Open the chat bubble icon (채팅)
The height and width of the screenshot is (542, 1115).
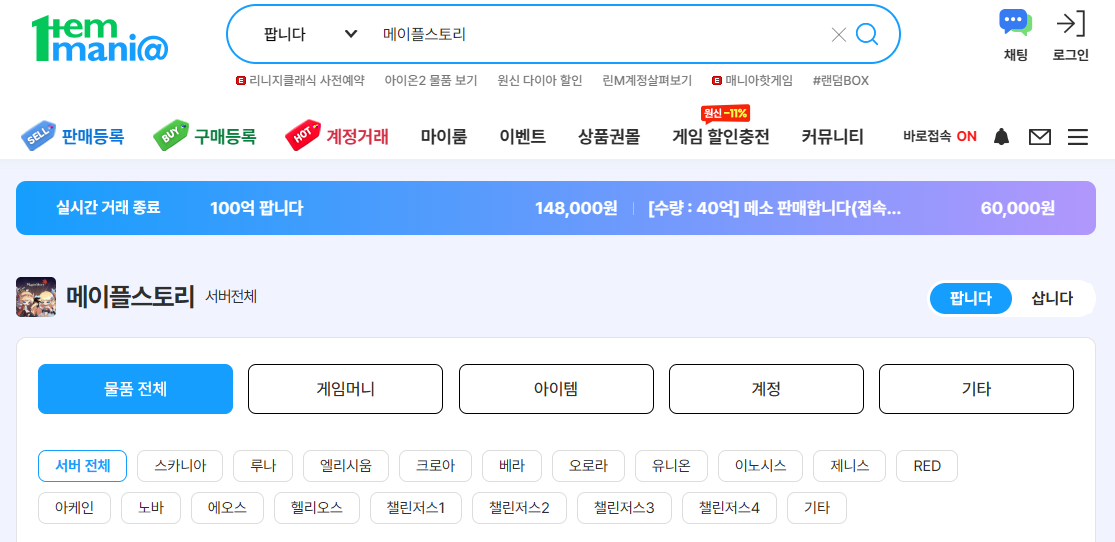coord(1015,23)
